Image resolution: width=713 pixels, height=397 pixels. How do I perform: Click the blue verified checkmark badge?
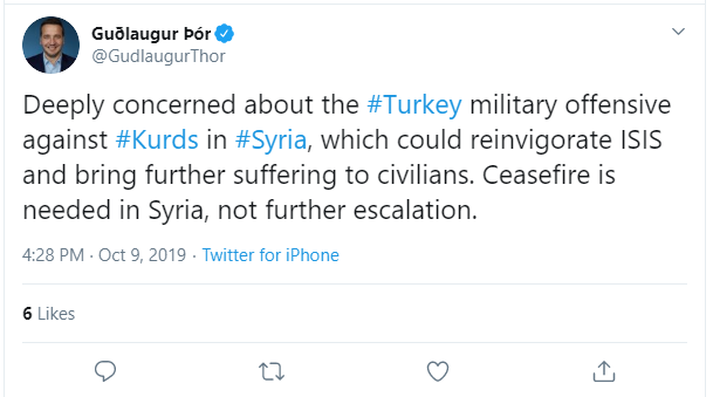(224, 34)
